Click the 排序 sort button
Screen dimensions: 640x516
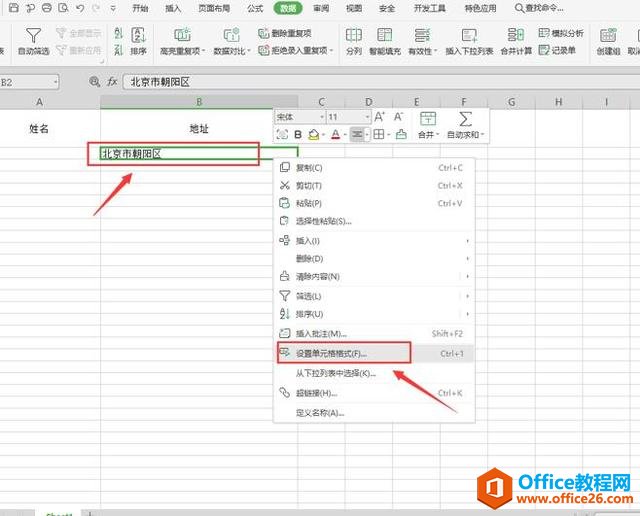(138, 41)
